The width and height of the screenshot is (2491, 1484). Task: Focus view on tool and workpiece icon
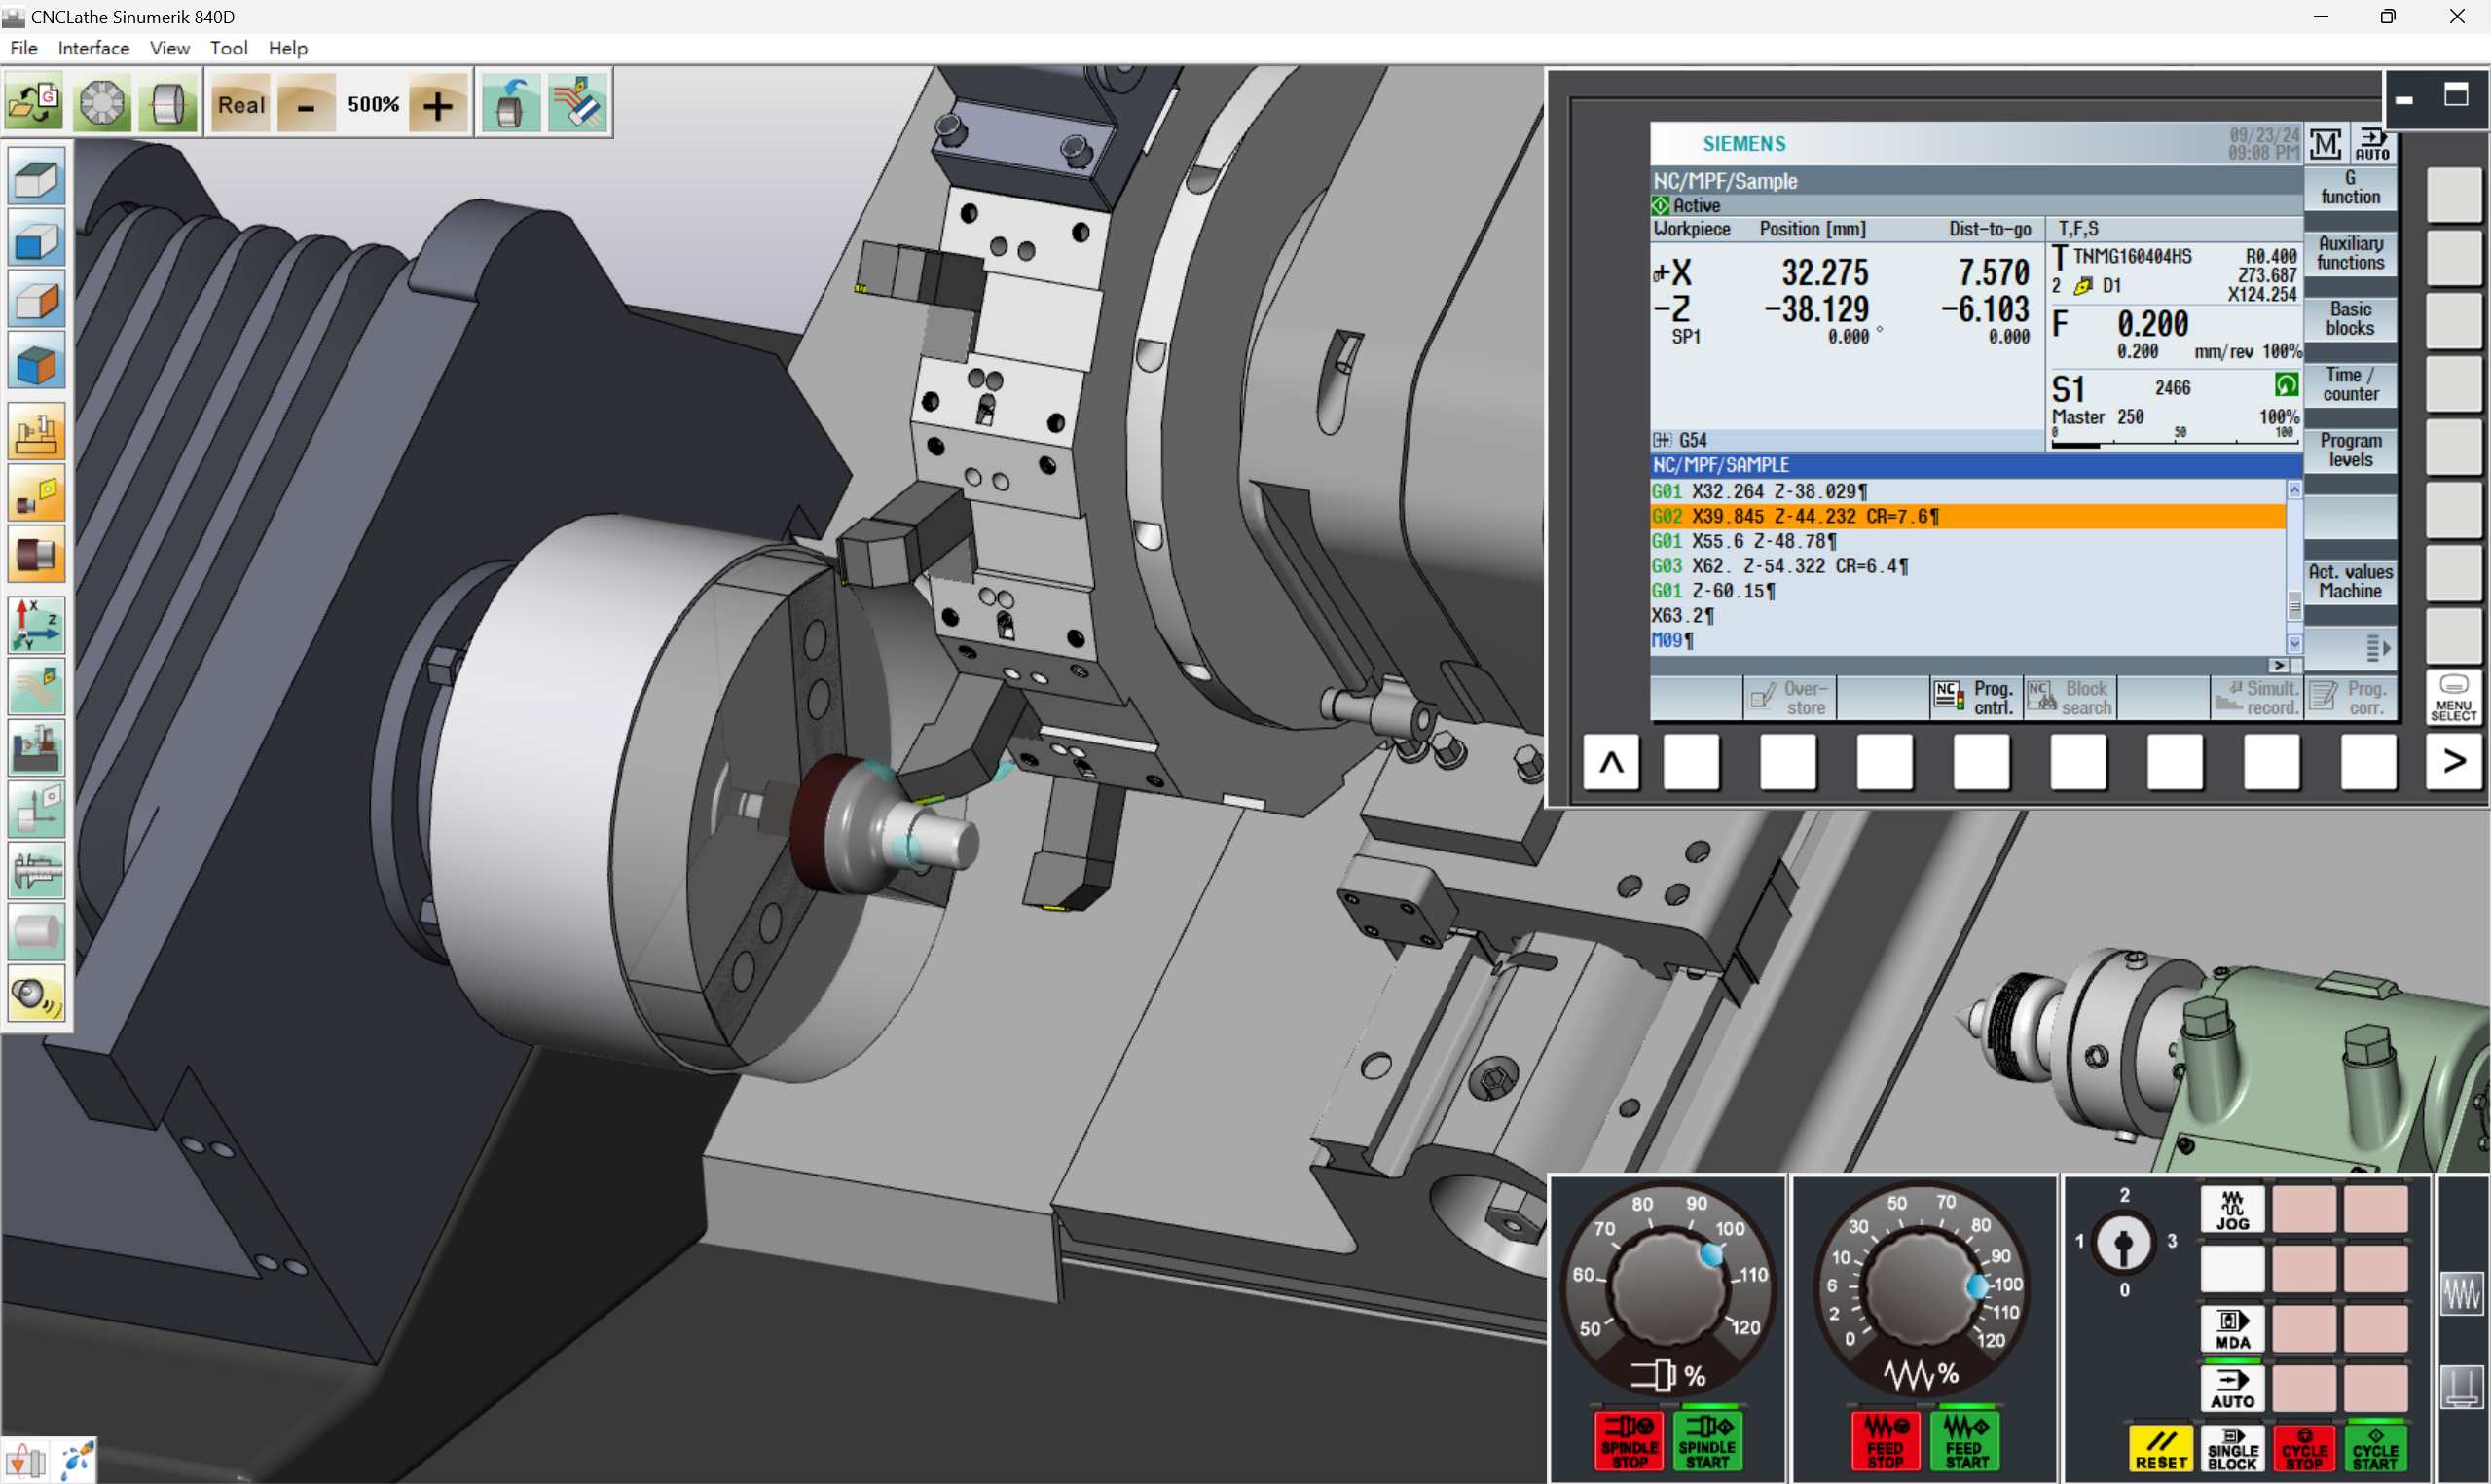[x=36, y=494]
